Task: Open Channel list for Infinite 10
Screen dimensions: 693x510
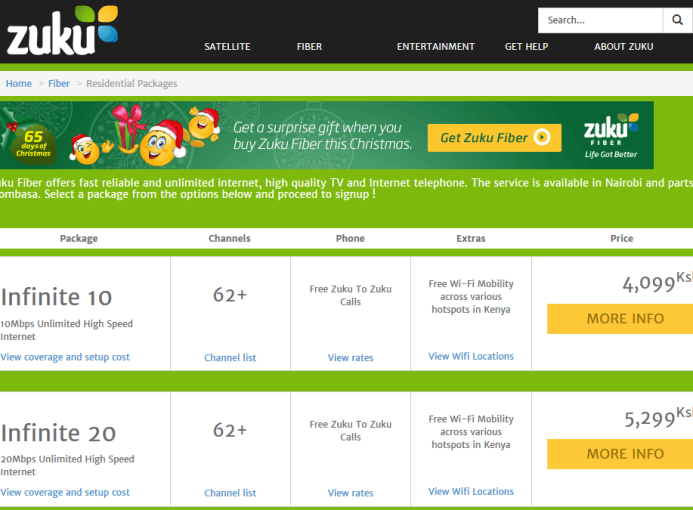Action: [230, 358]
